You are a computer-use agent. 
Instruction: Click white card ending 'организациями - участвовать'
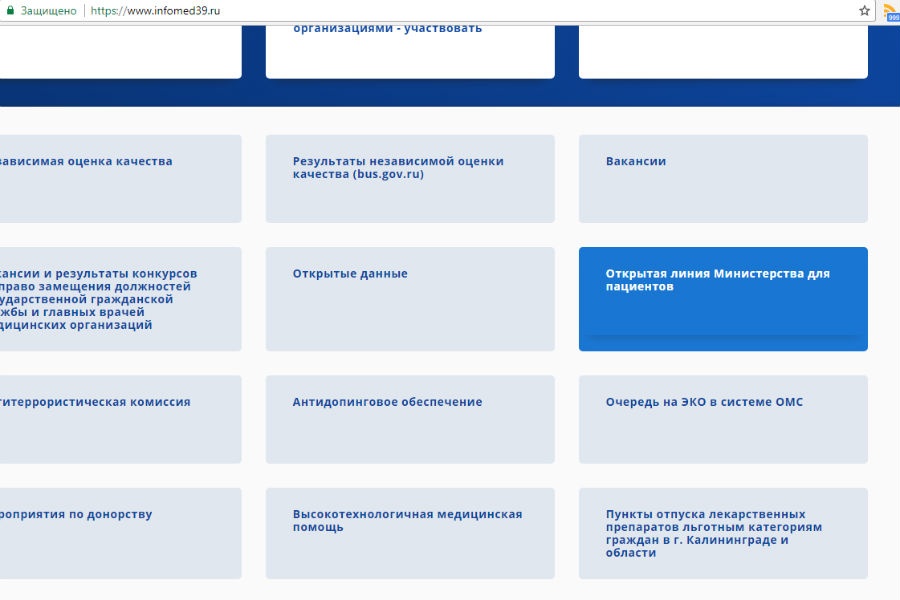(x=409, y=50)
